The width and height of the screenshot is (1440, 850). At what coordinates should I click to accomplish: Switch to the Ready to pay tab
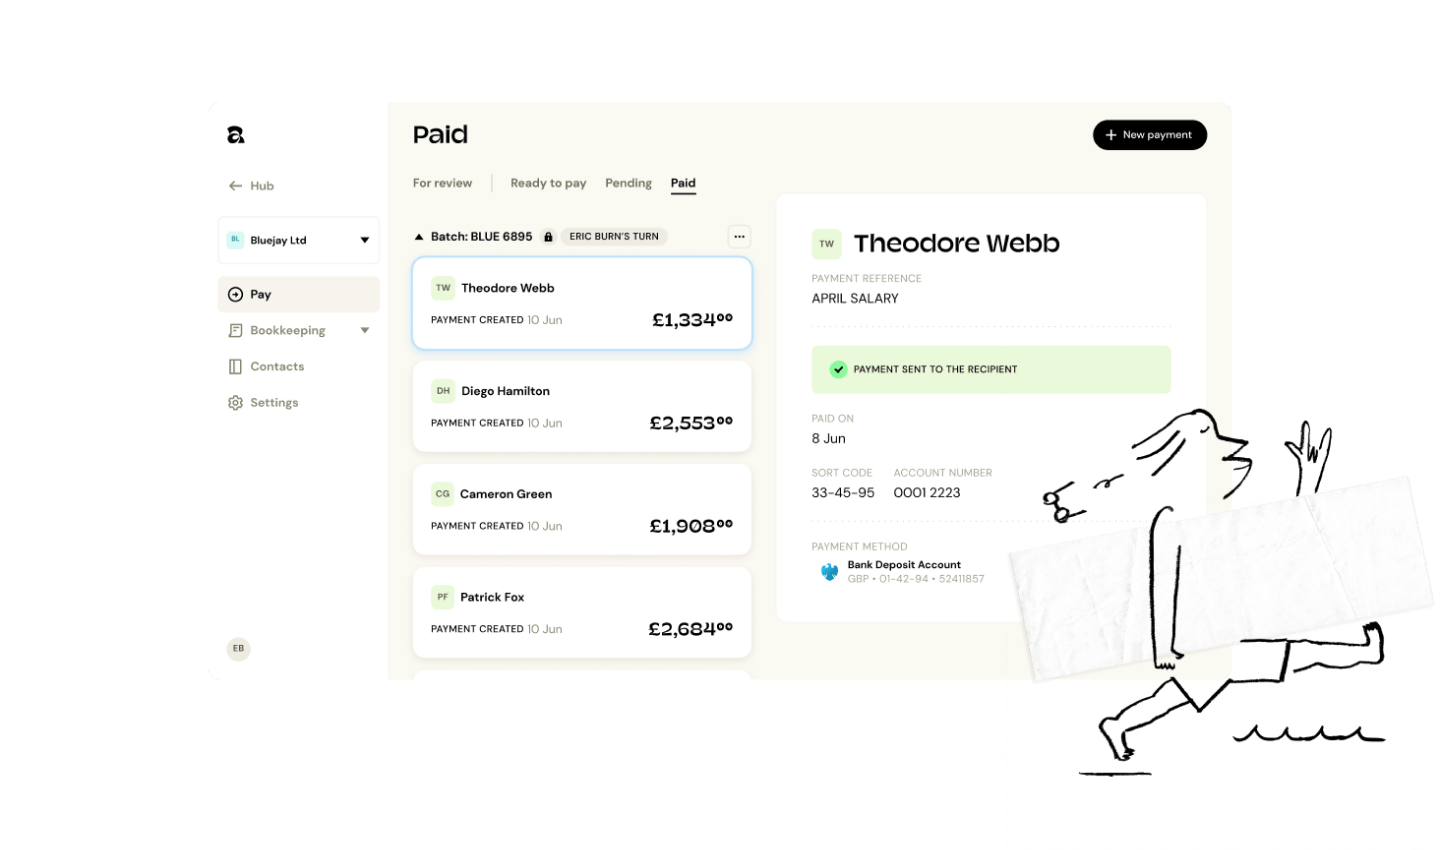click(548, 183)
